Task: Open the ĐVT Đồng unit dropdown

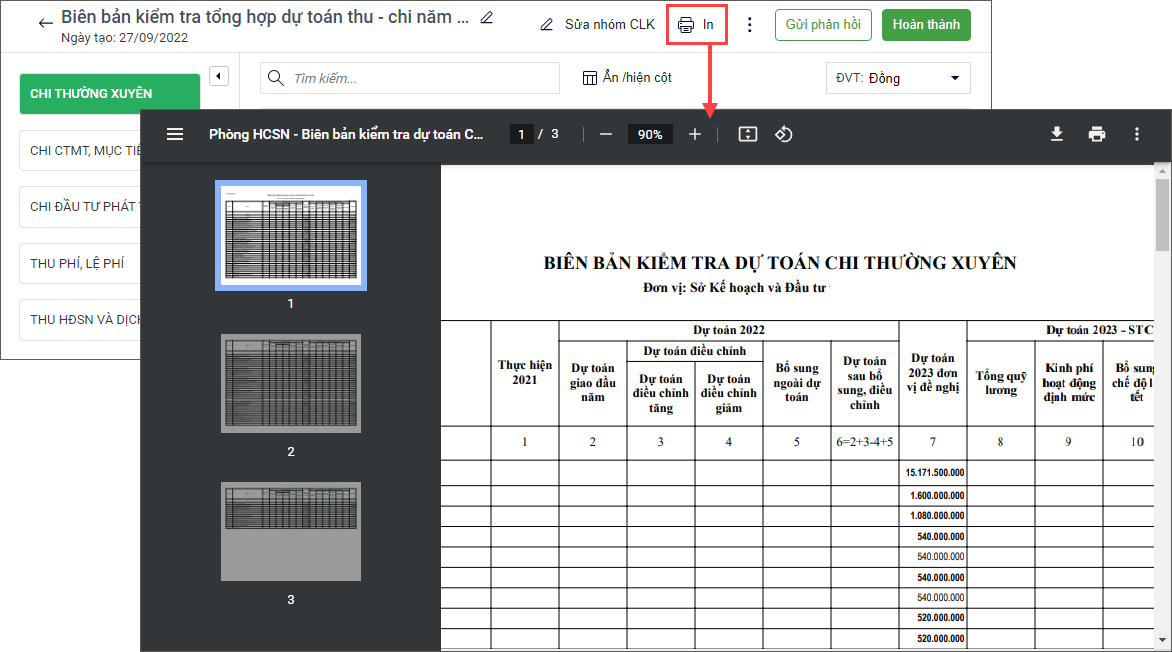Action: click(x=898, y=78)
